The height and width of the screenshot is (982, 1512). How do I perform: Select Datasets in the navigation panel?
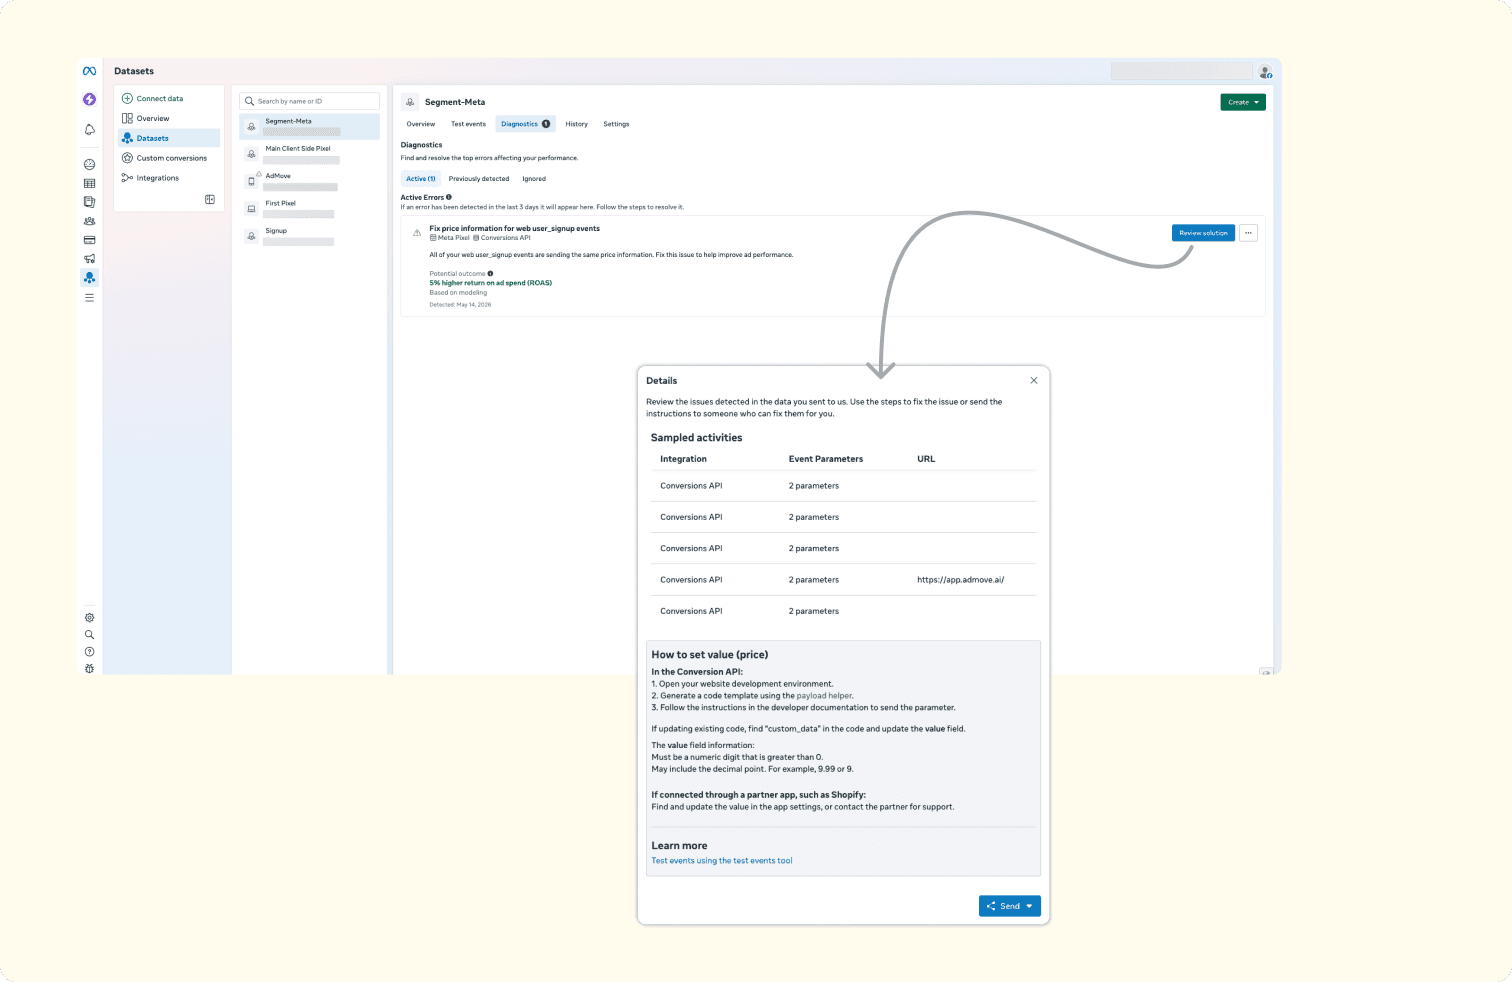(x=168, y=138)
